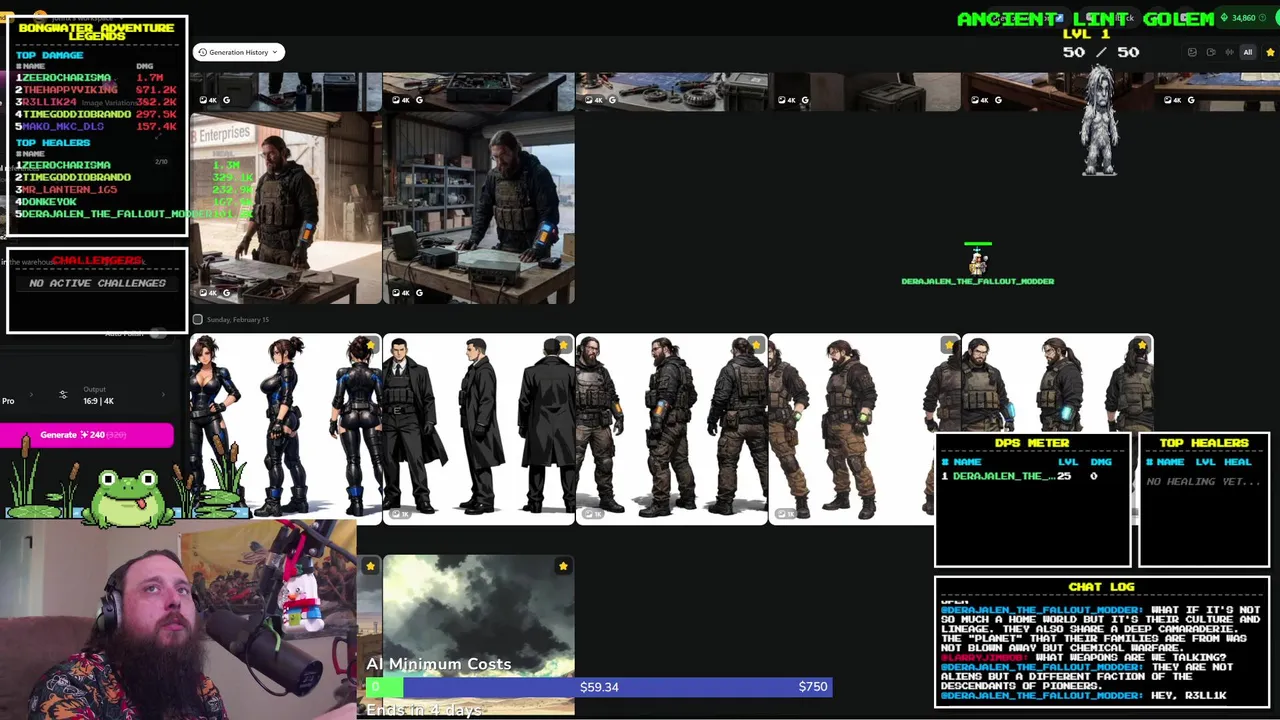Select the All filter tab
Screen dimensions: 1280x720
tap(1248, 52)
